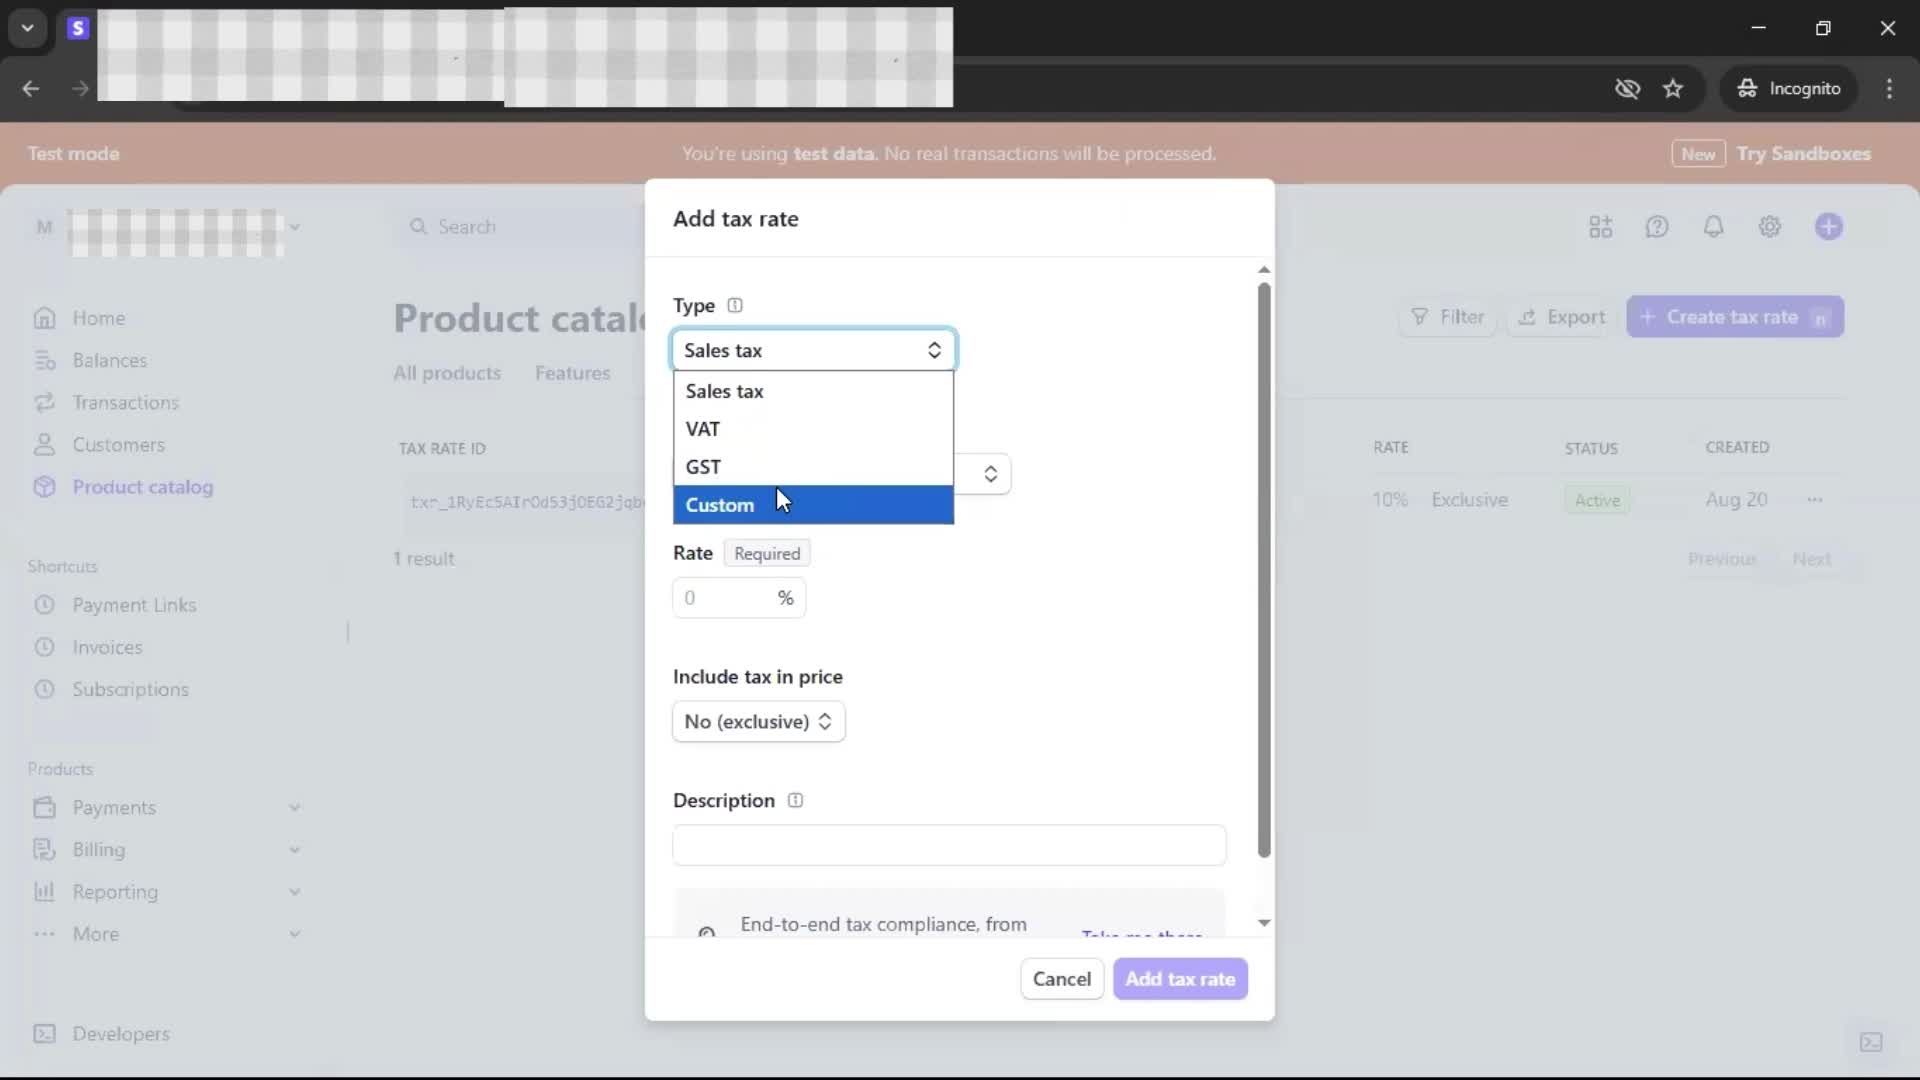Image resolution: width=1920 pixels, height=1080 pixels.
Task: Click the dashboard Search field
Action: pyautogui.click(x=520, y=227)
